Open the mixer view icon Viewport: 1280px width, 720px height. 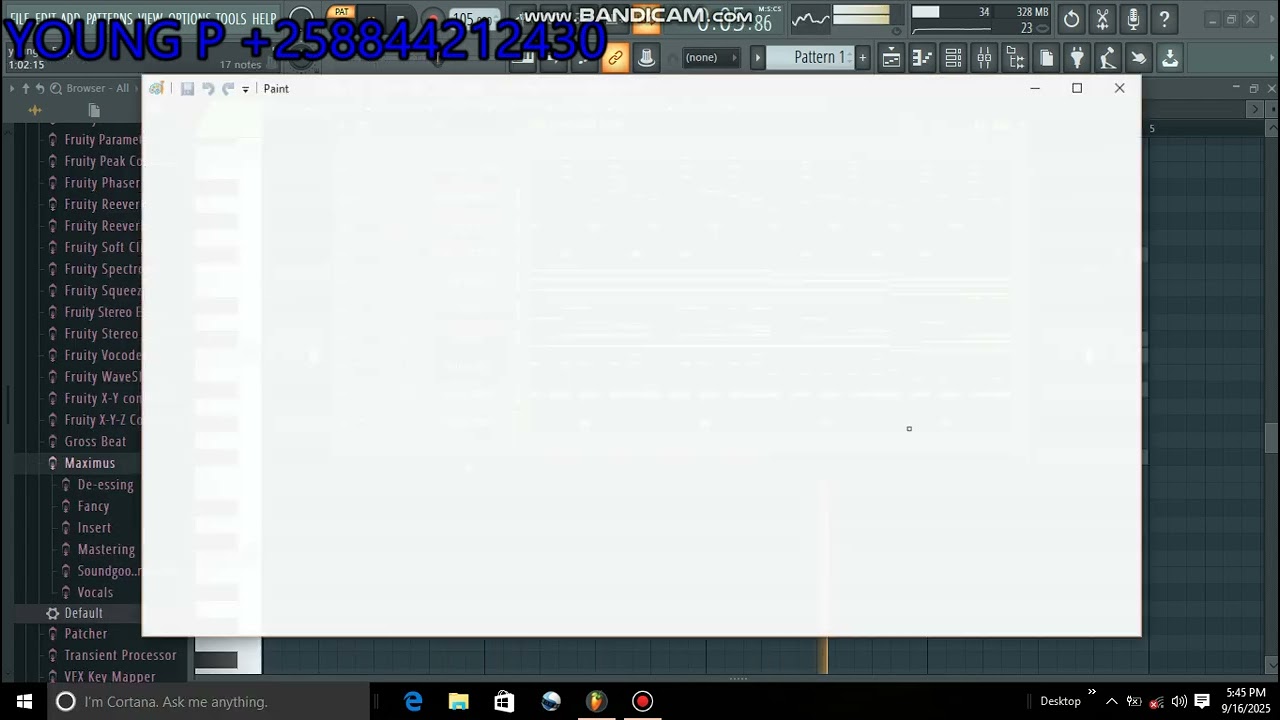coord(984,58)
